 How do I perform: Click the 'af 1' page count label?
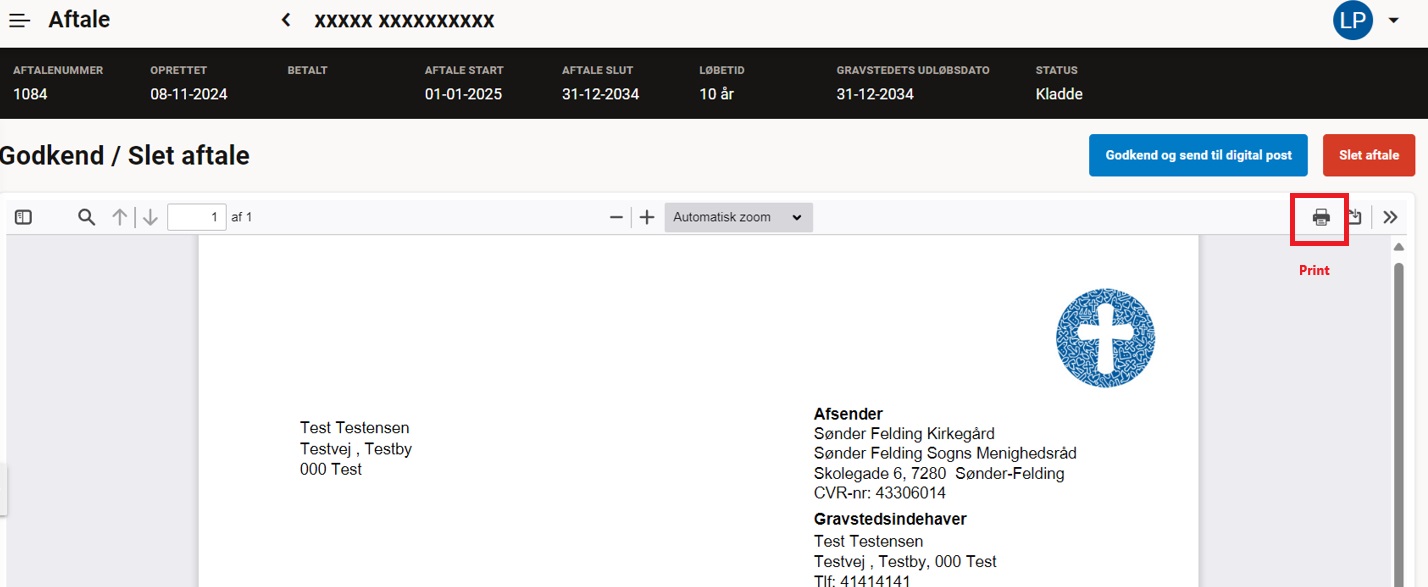(x=241, y=217)
